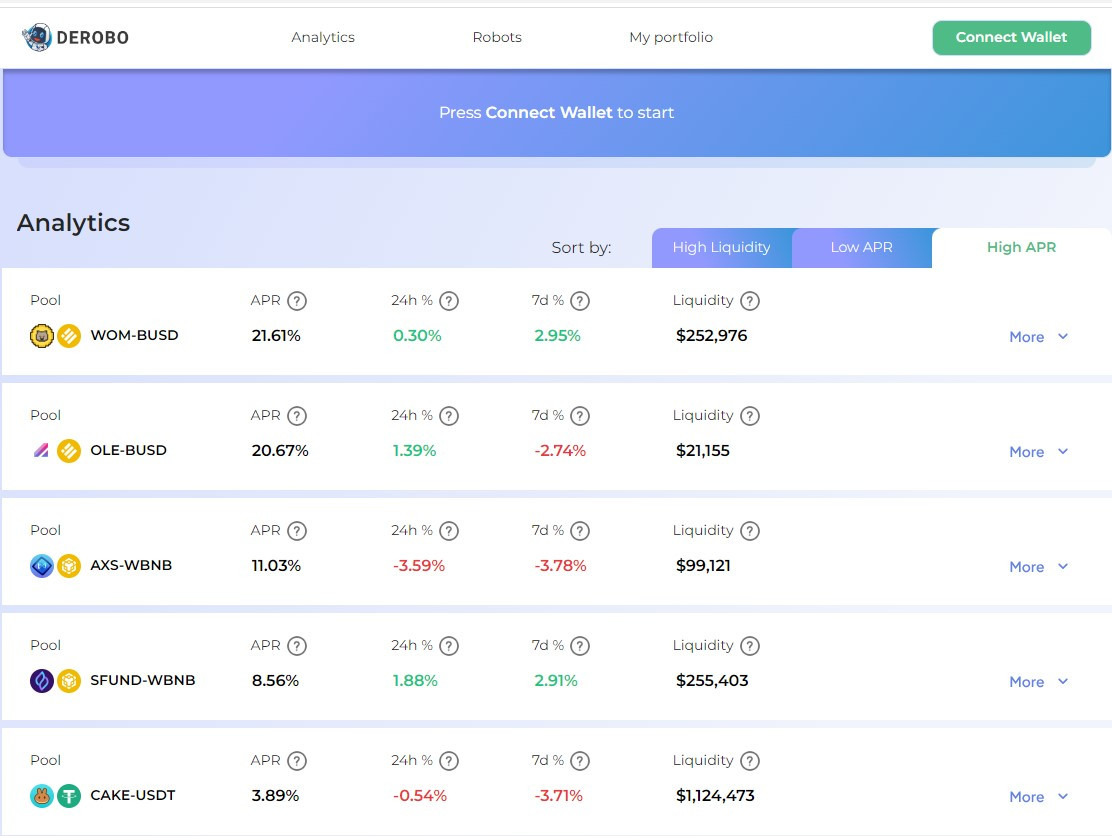The width and height of the screenshot is (1112, 836).
Task: Click the Liquidity help icon in SFUND-WBNB row
Action: [750, 646]
